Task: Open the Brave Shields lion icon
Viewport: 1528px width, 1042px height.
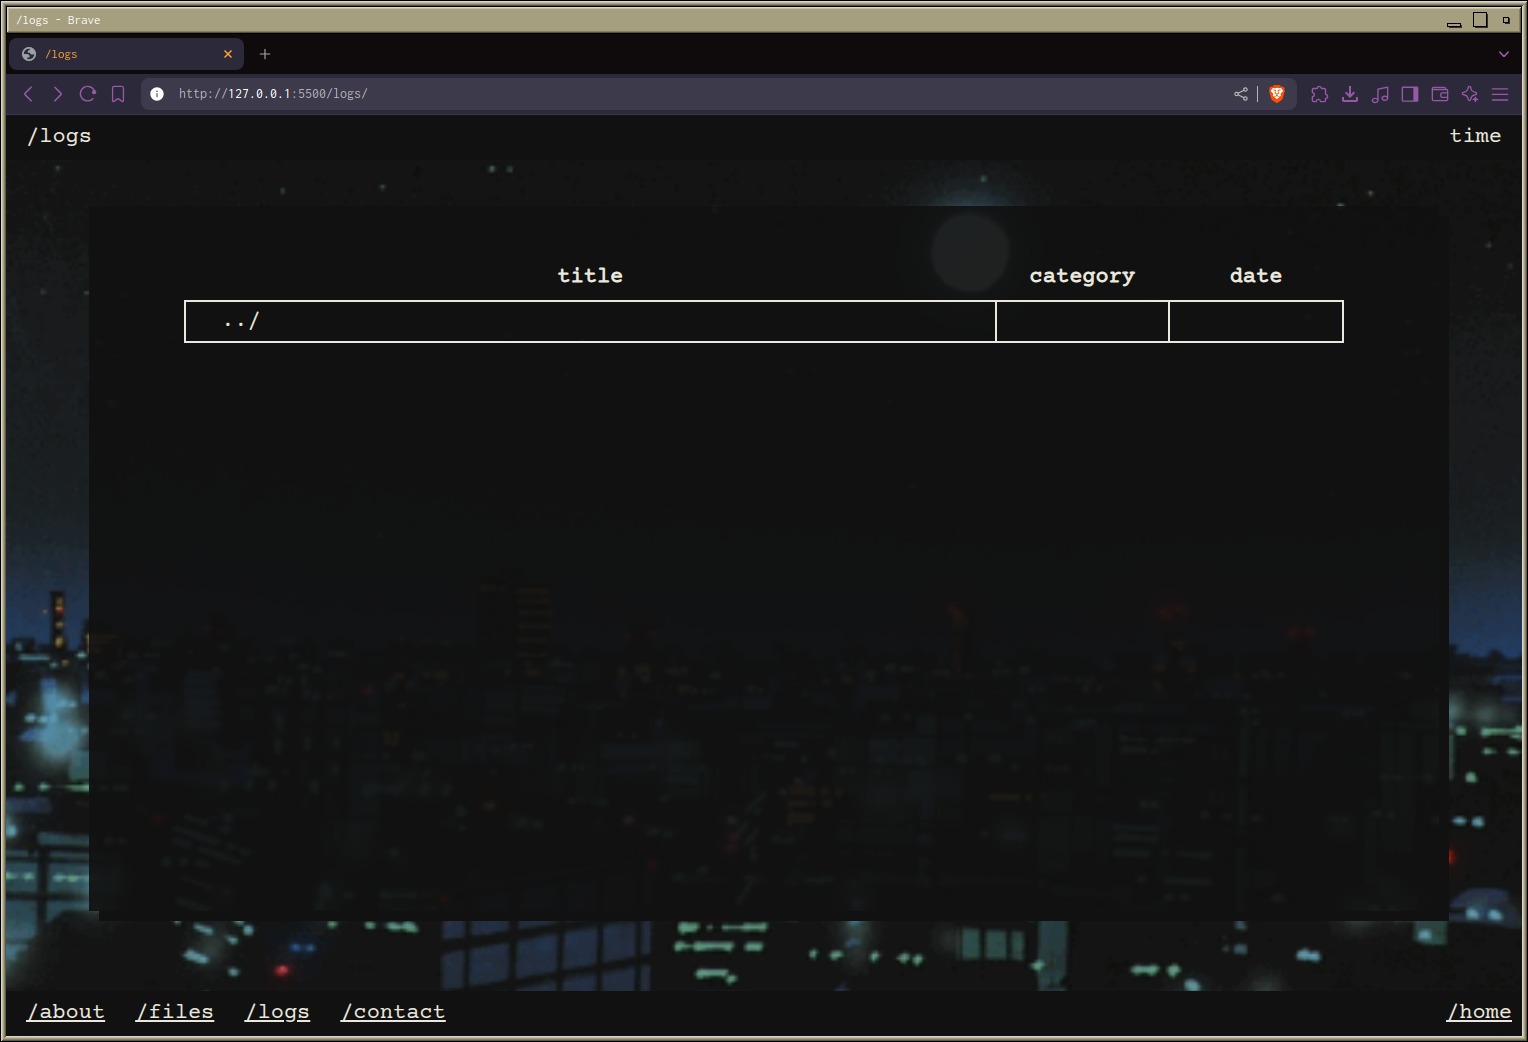Action: 1277,94
